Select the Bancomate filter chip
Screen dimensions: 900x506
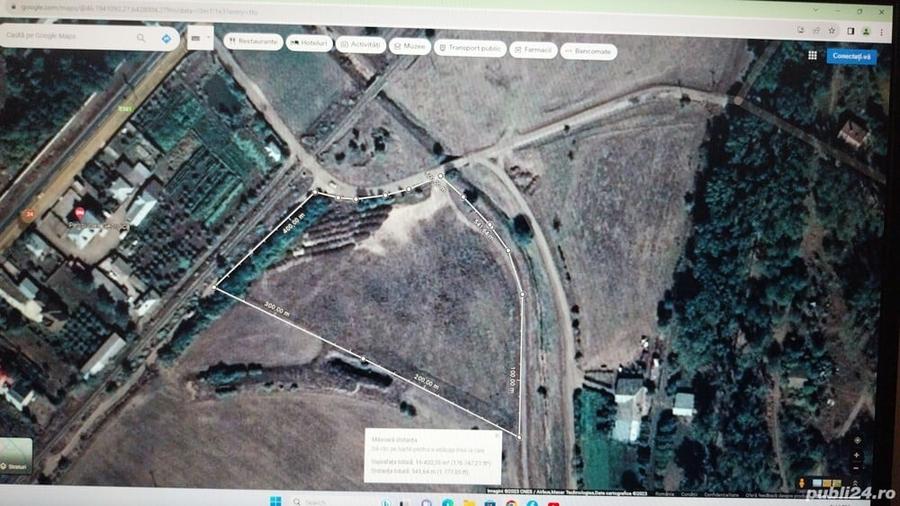coord(588,52)
